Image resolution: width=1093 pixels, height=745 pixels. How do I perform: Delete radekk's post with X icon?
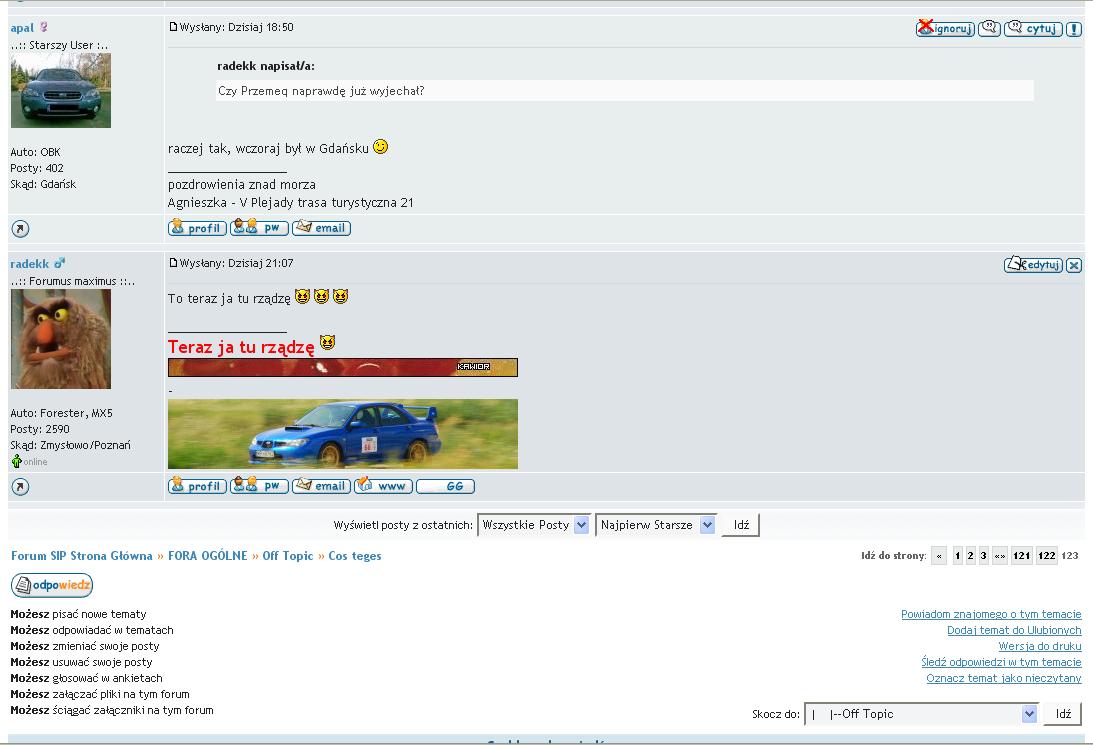coord(1074,265)
